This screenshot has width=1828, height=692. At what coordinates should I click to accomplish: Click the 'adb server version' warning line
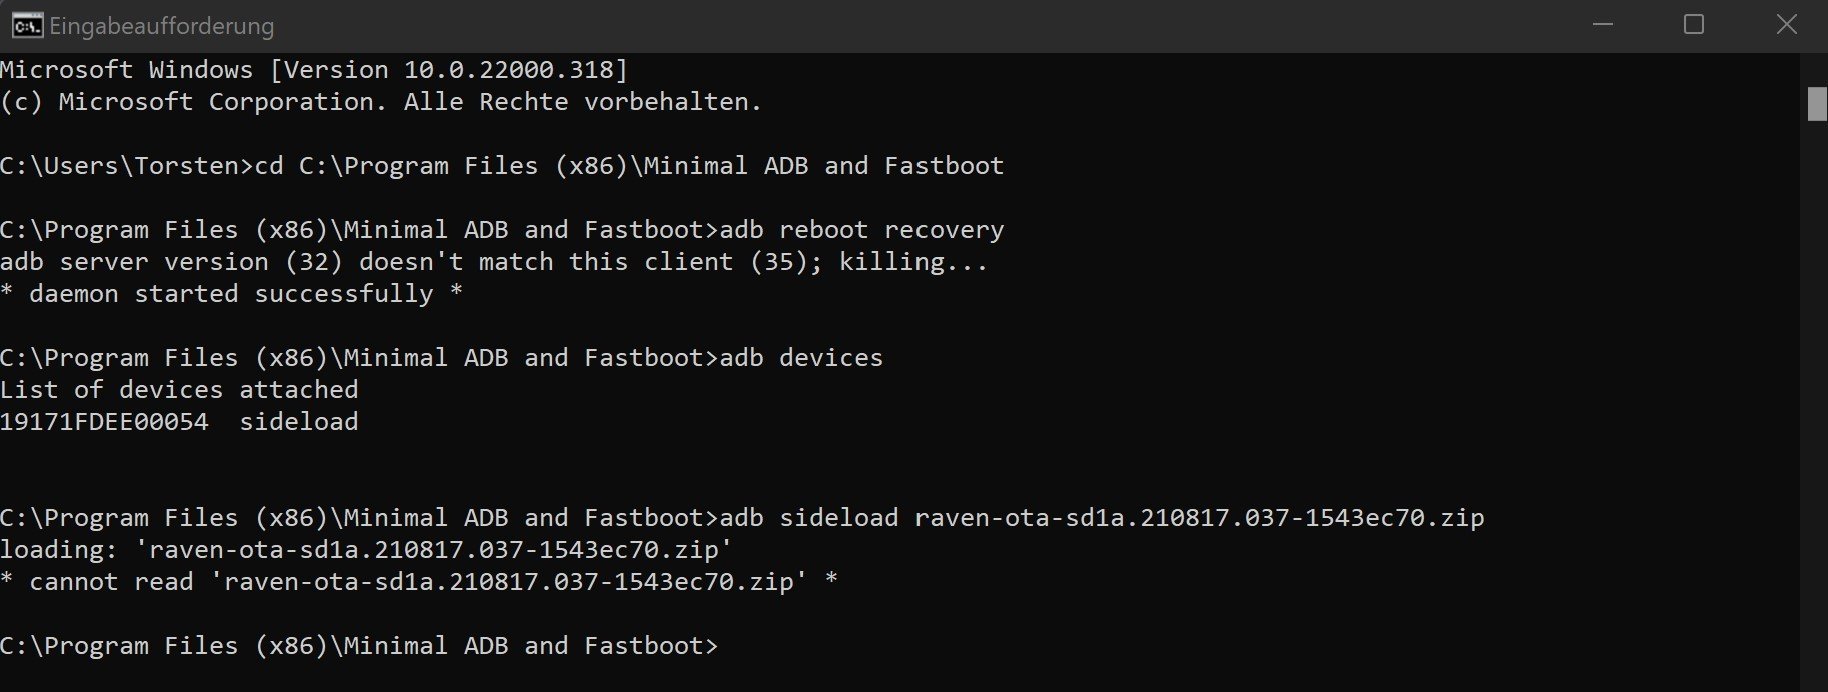pos(494,262)
